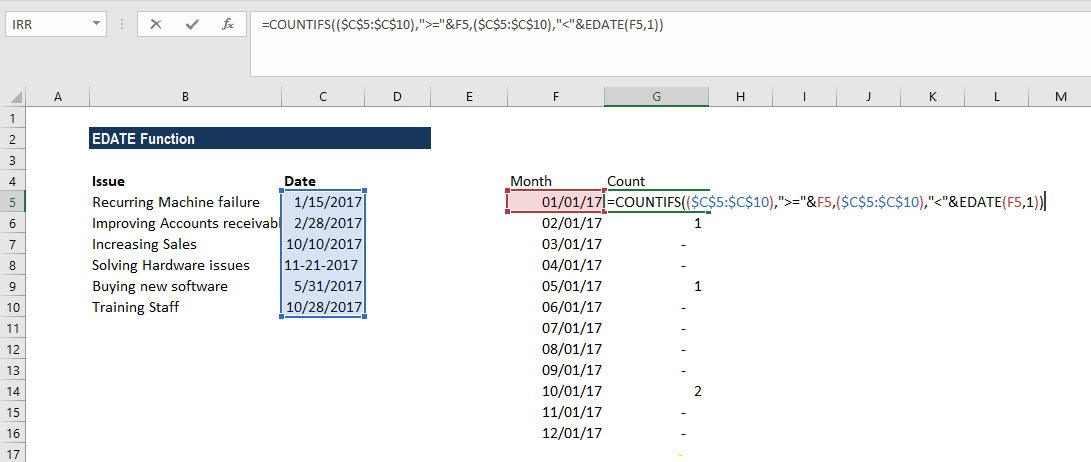Click the Enter checkmark formula button

191,24
